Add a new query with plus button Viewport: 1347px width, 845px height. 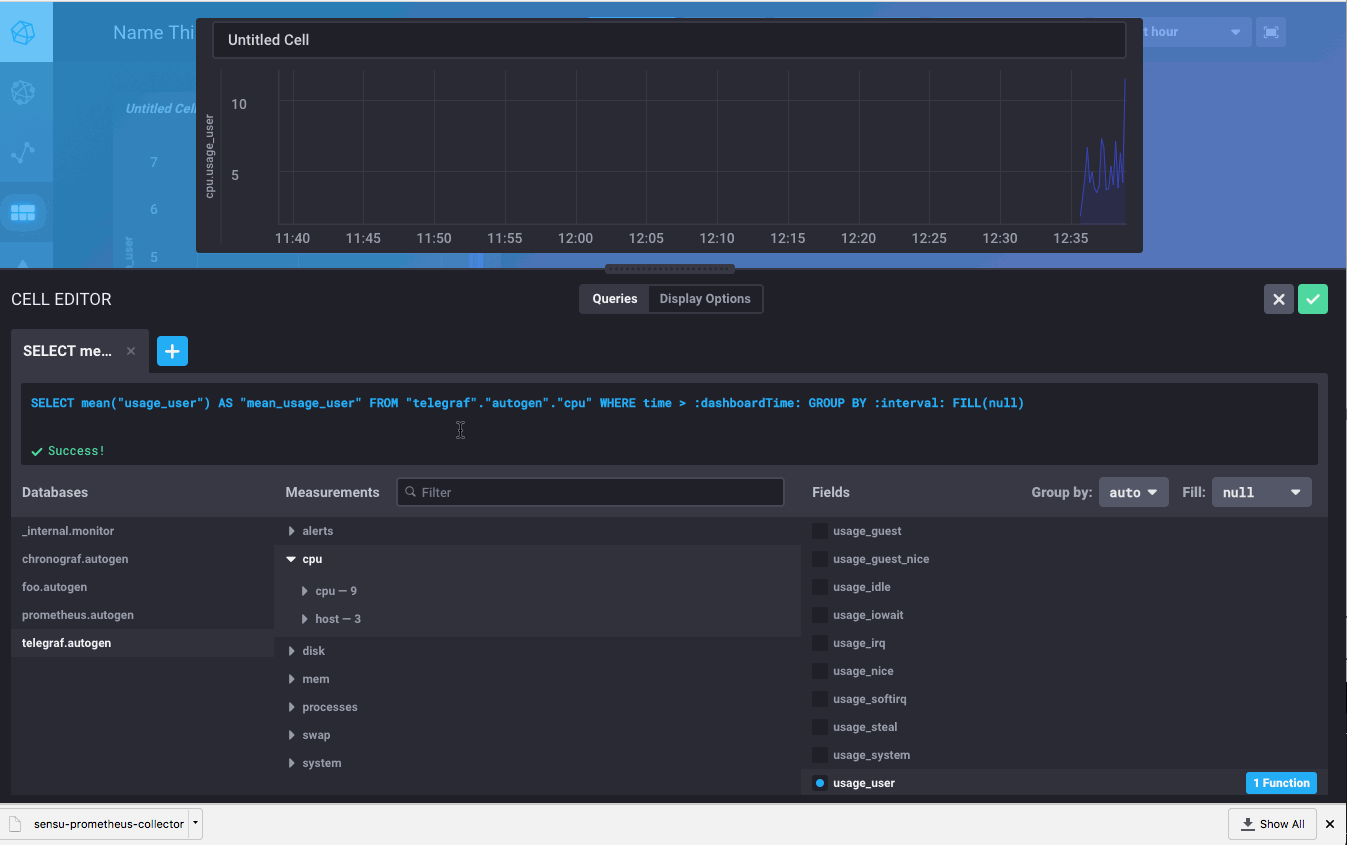[172, 351]
